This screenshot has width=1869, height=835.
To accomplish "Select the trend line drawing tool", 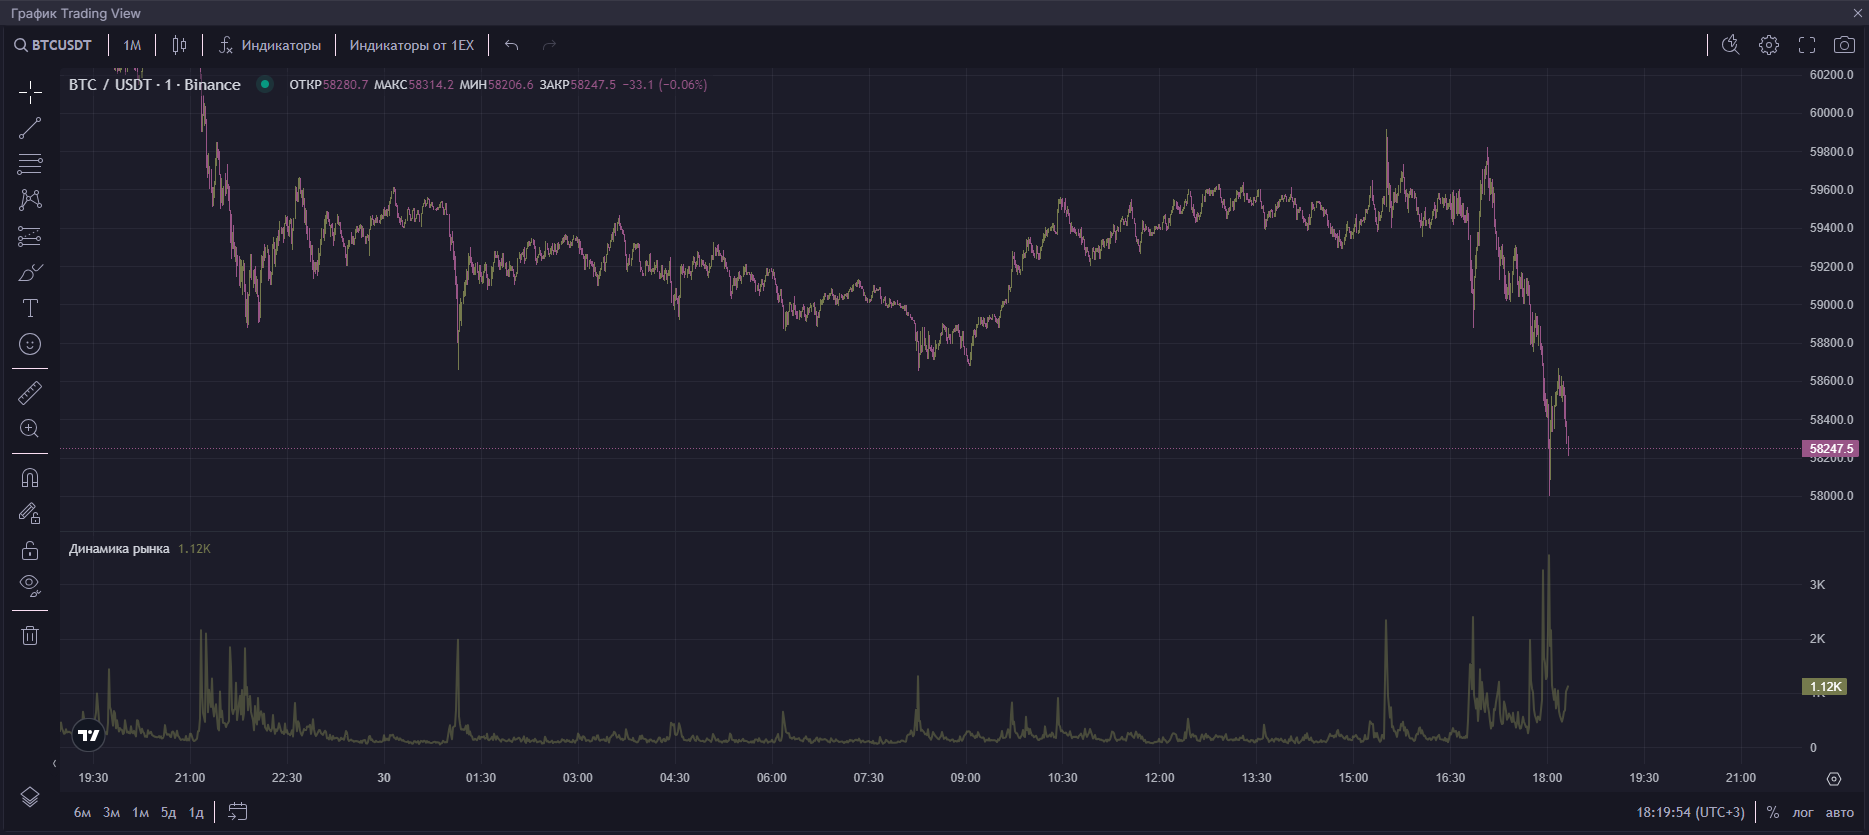I will coord(30,128).
